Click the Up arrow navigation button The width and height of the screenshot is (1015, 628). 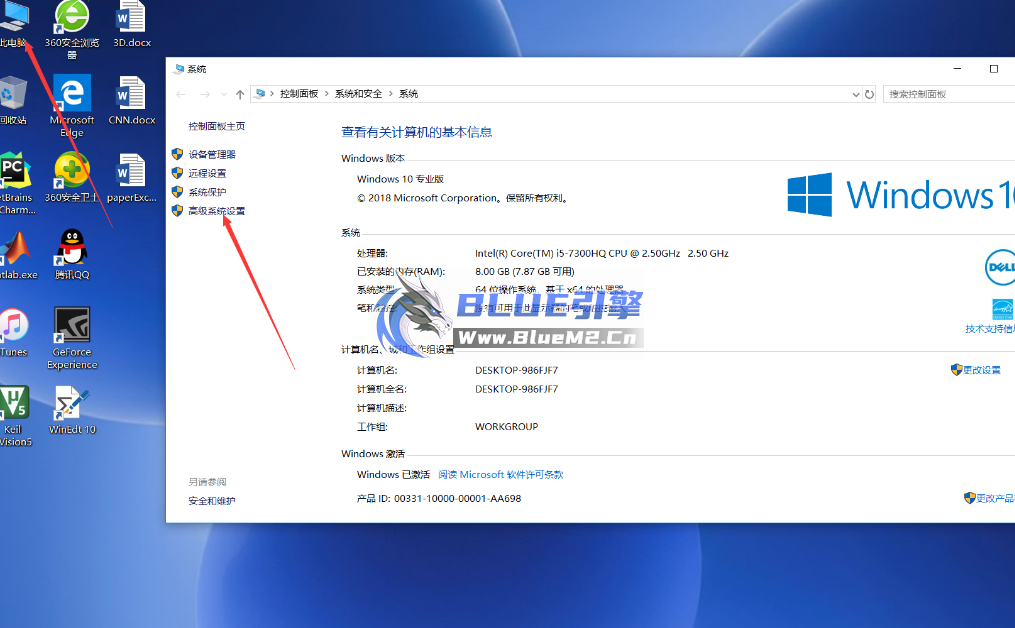(x=240, y=94)
